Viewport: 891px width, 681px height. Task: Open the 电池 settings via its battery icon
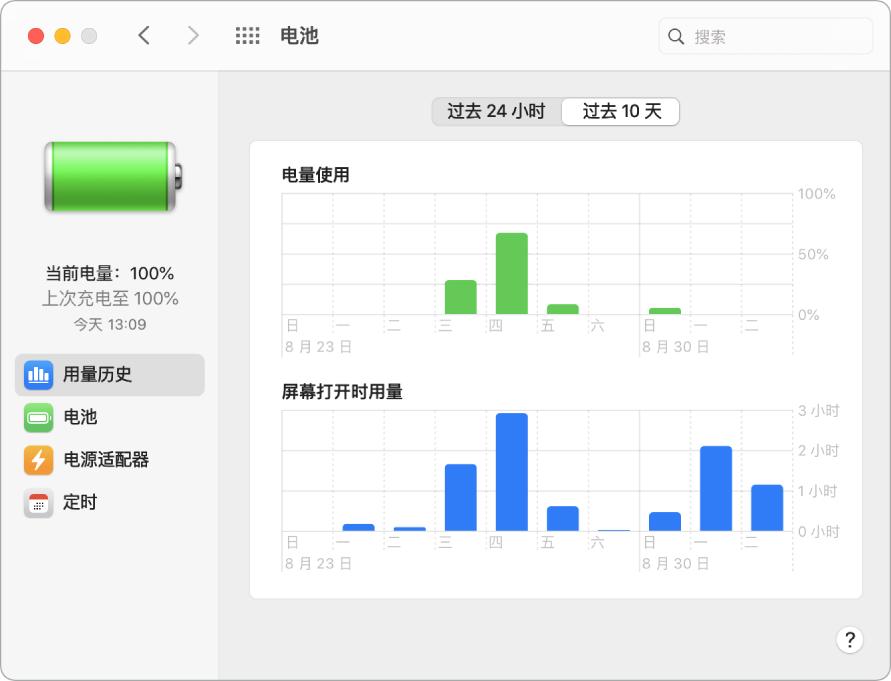40,417
